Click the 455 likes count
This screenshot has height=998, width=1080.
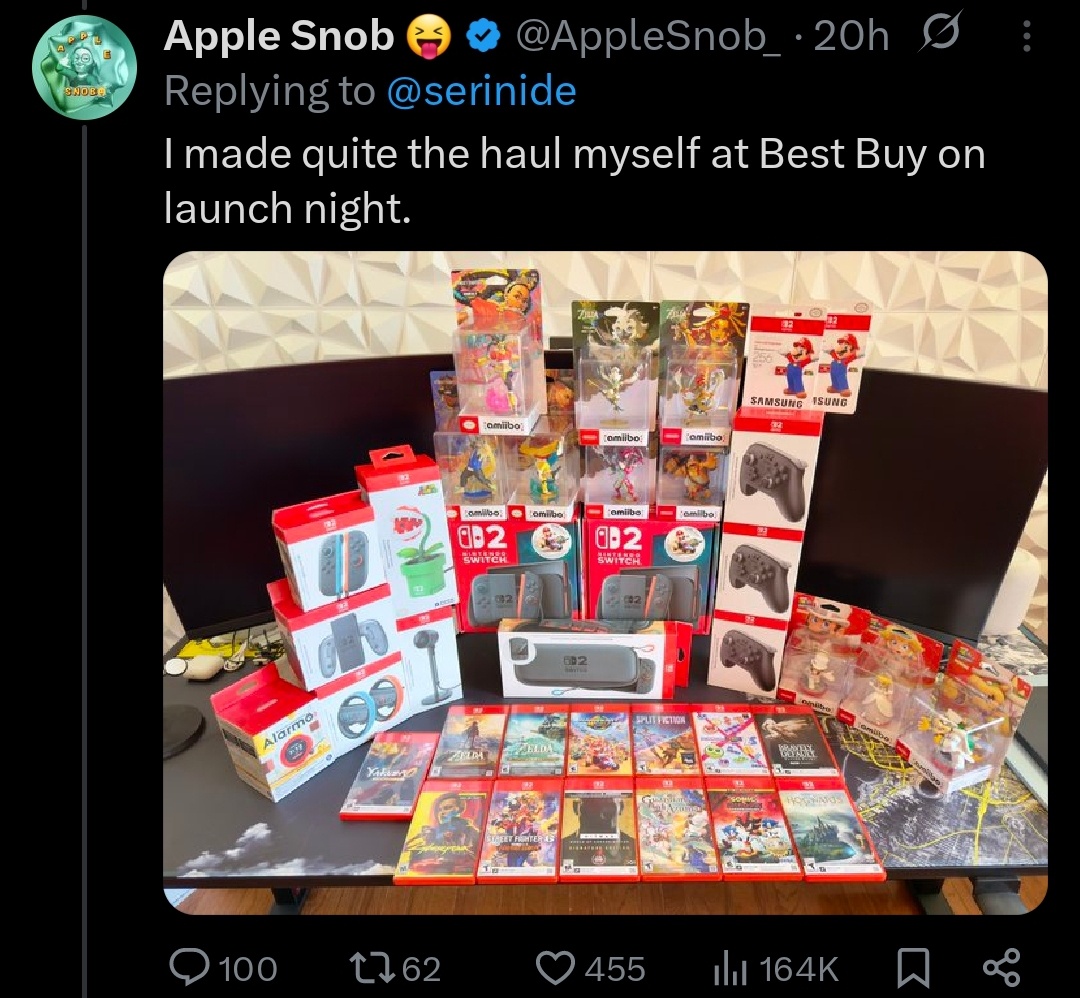tap(615, 968)
